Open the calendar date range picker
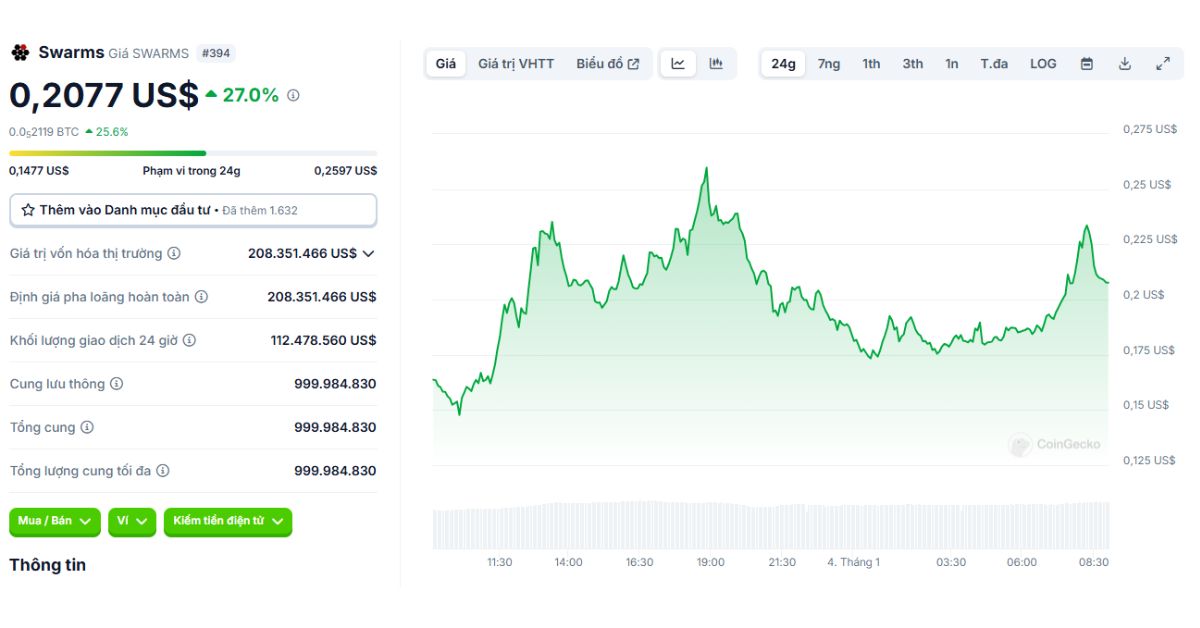The width and height of the screenshot is (1200, 628). point(1087,64)
